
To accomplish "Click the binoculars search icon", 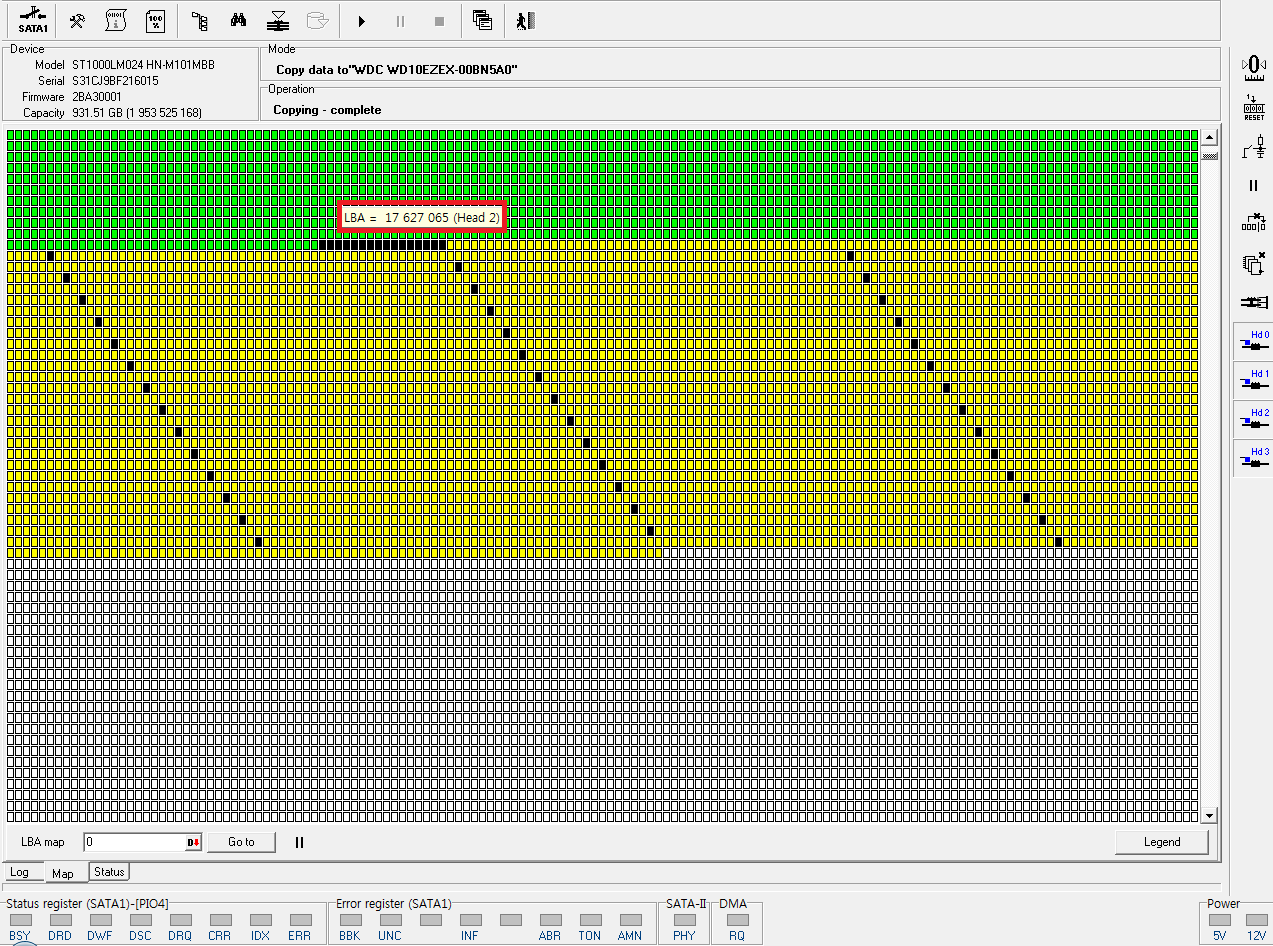I will point(239,20).
